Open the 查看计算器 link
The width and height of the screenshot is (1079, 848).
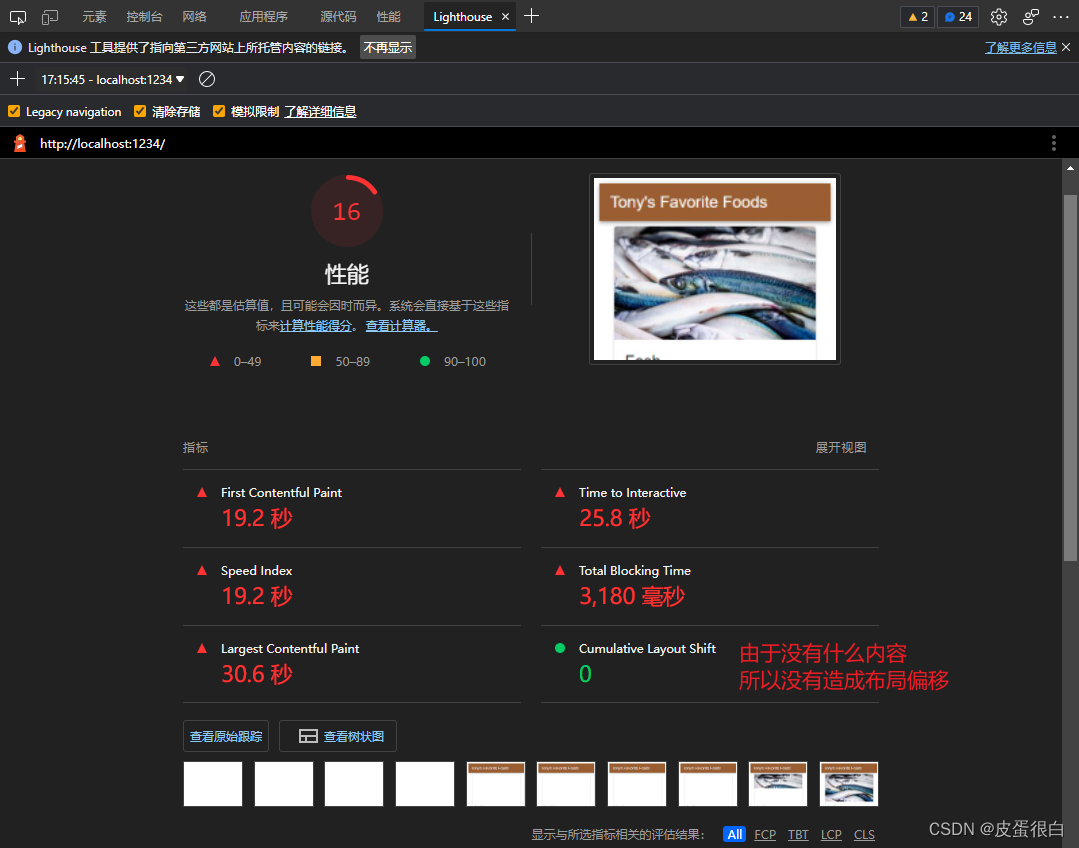coord(401,326)
